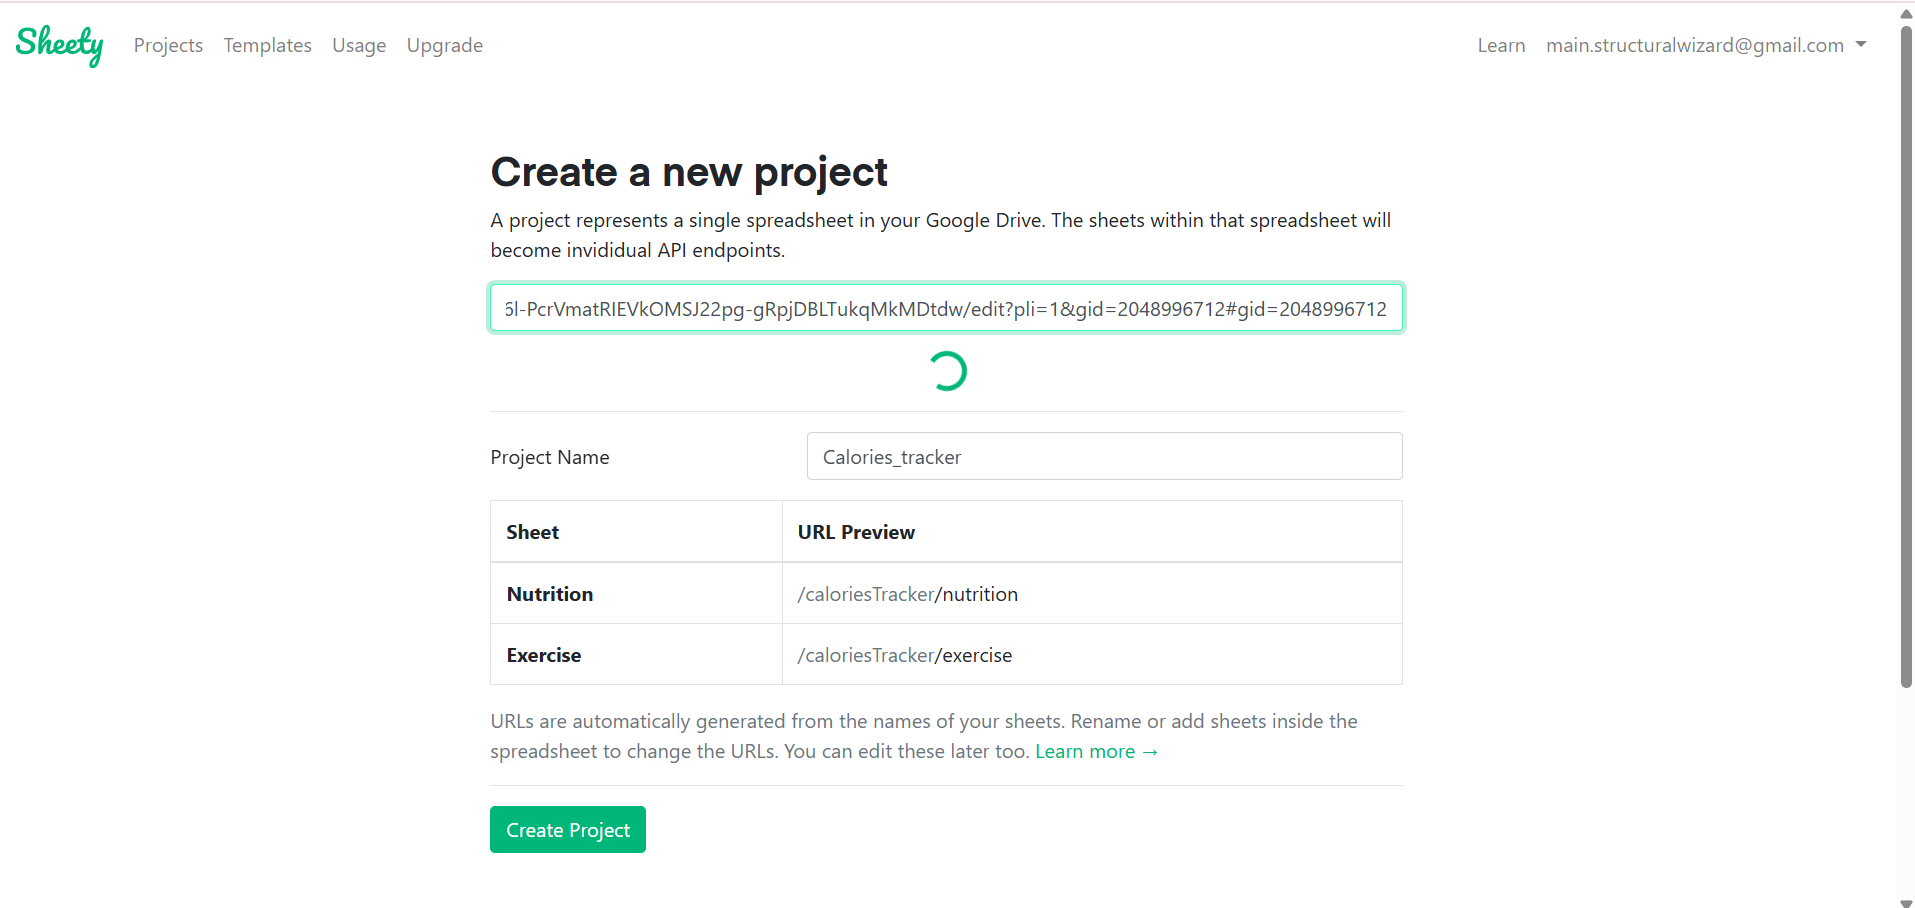Click the Create a new project heading
The image size is (1915, 908).
coord(689,172)
